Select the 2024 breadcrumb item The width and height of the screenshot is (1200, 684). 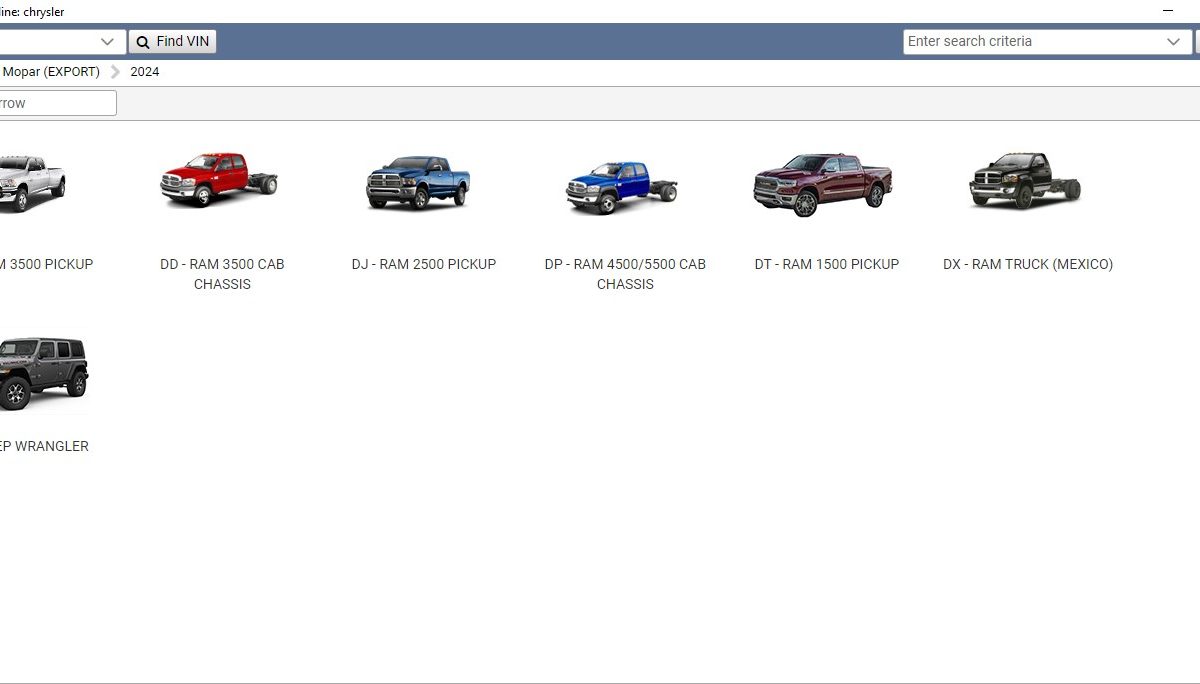tap(144, 72)
